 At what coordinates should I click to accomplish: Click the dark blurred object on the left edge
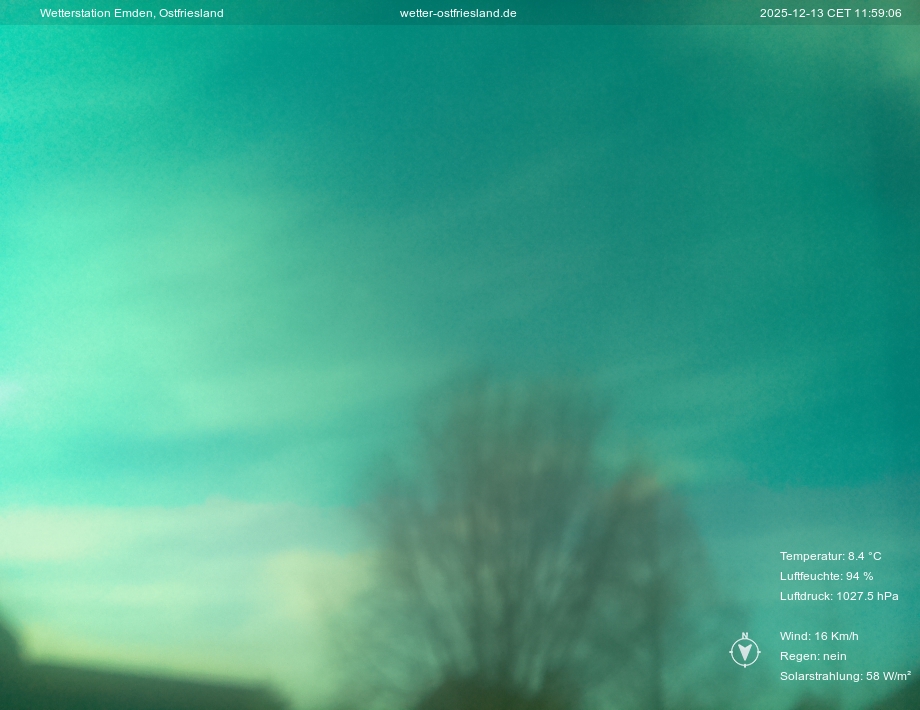click(x=8, y=650)
